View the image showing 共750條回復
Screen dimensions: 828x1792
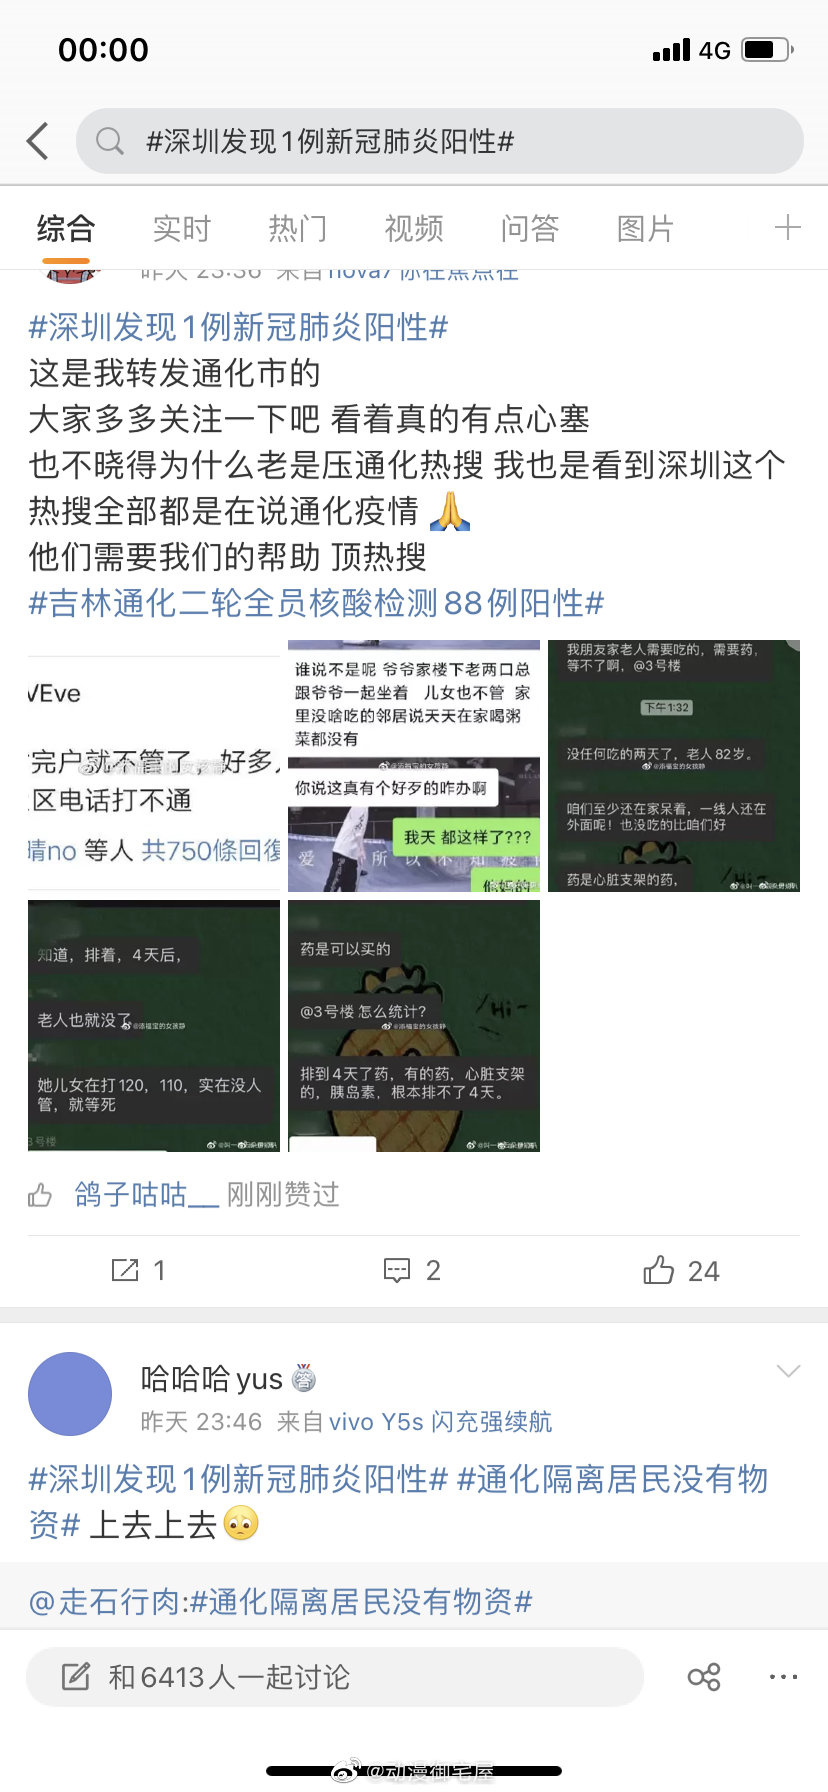(154, 766)
